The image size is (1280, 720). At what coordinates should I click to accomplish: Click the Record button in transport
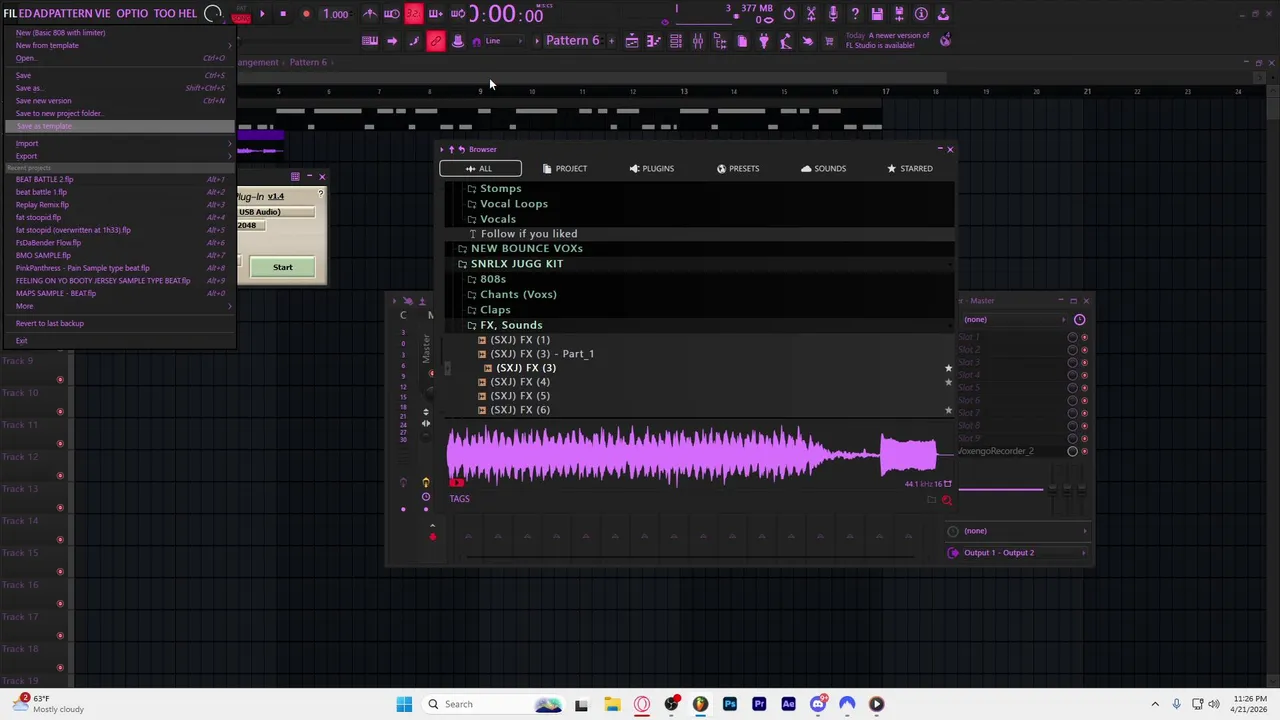[305, 14]
